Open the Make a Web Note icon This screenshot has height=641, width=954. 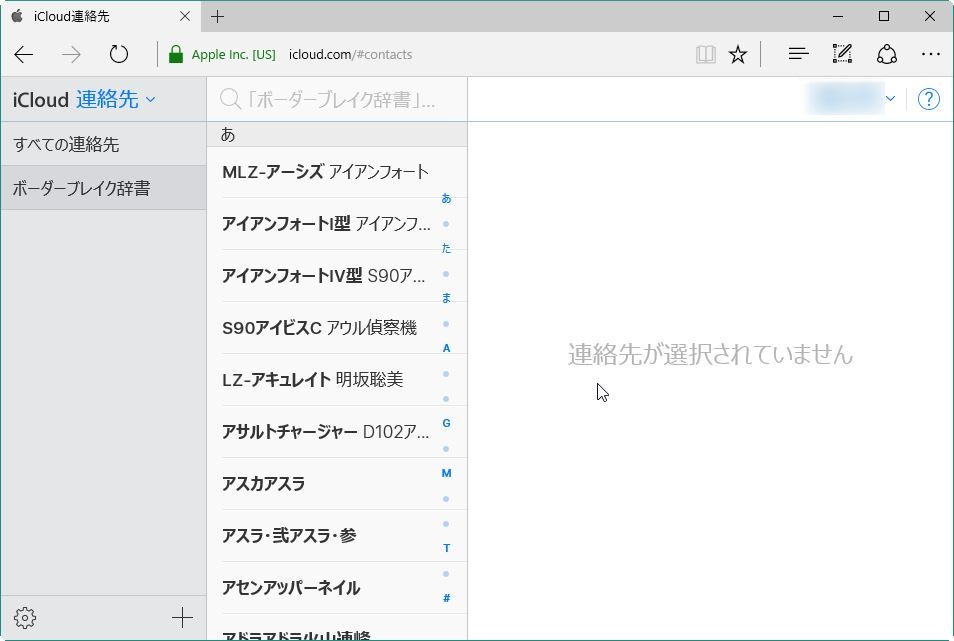coord(842,54)
